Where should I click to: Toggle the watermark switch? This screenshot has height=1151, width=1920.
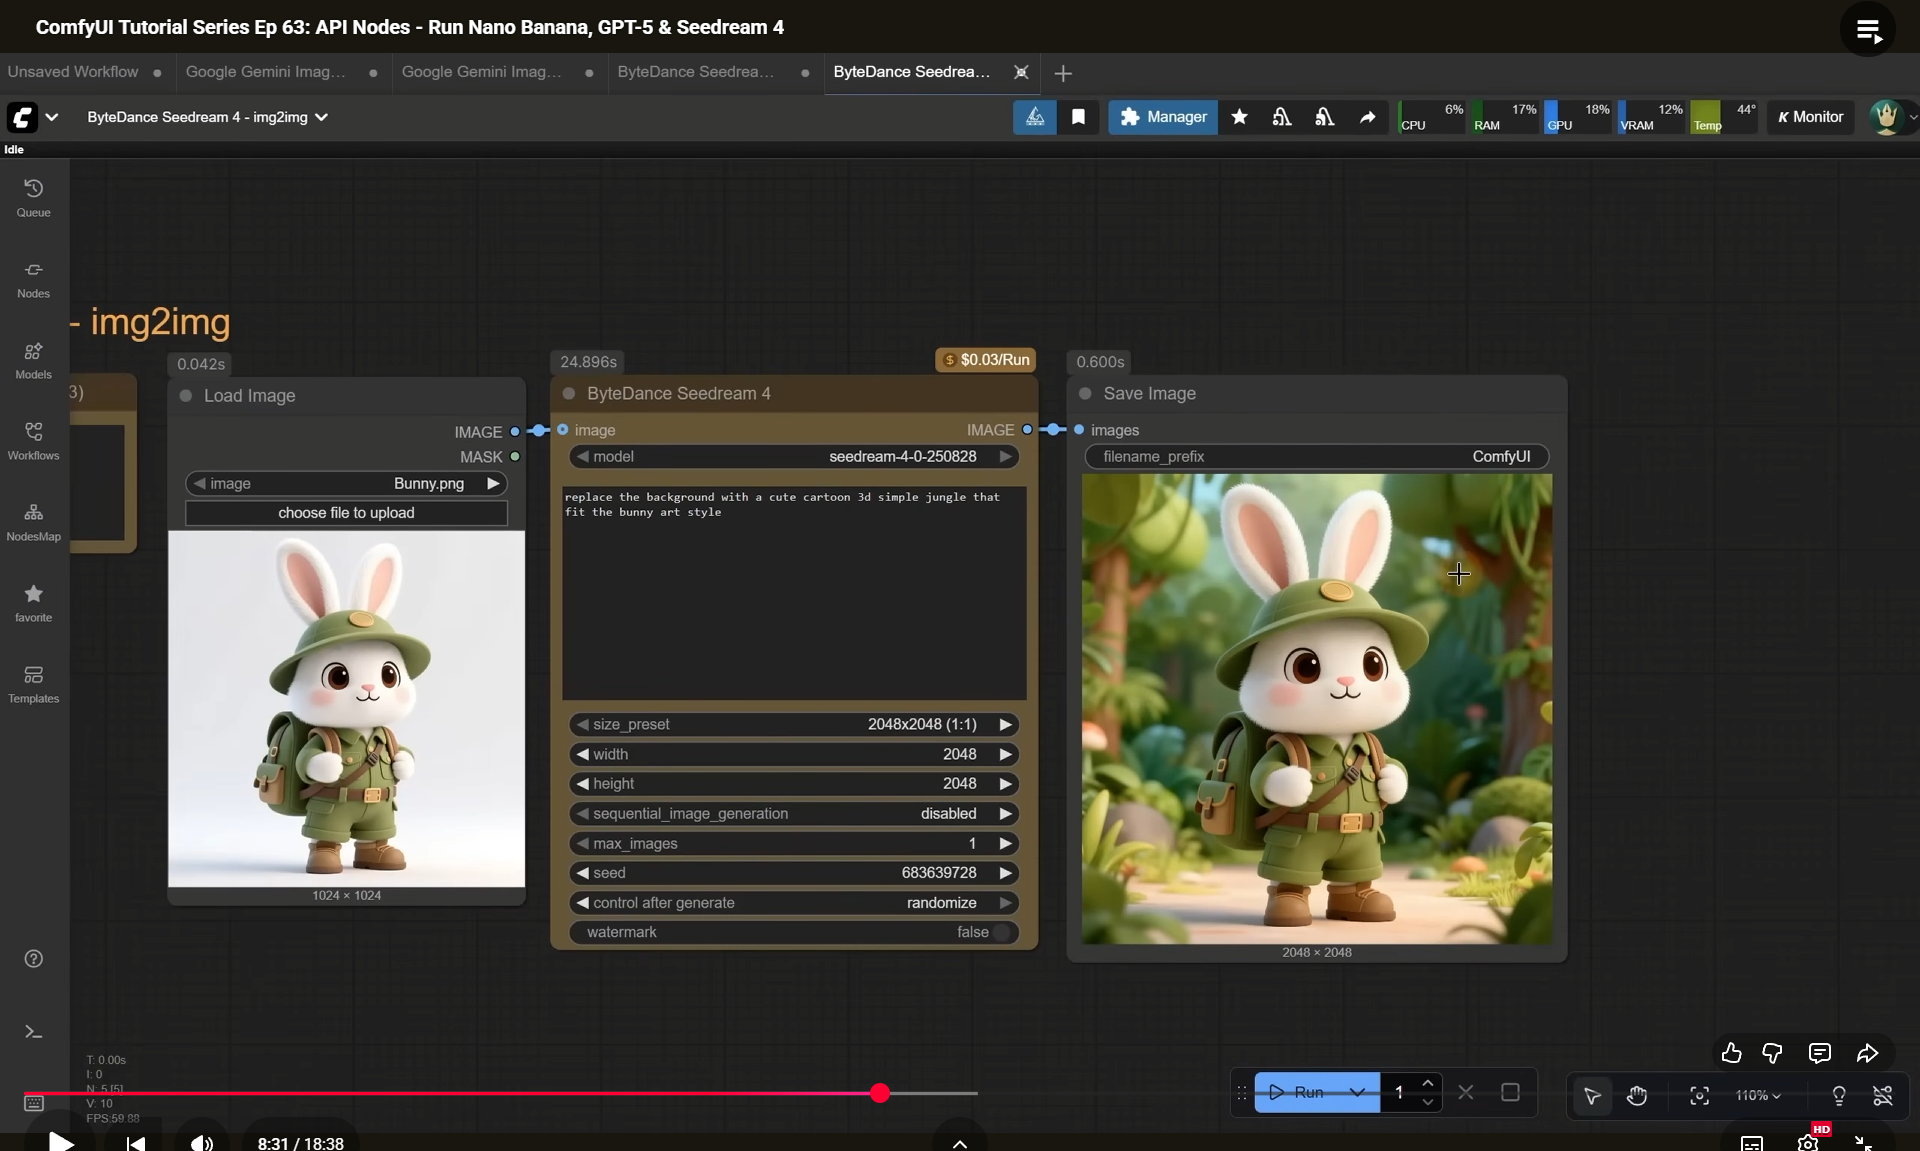pos(1001,932)
